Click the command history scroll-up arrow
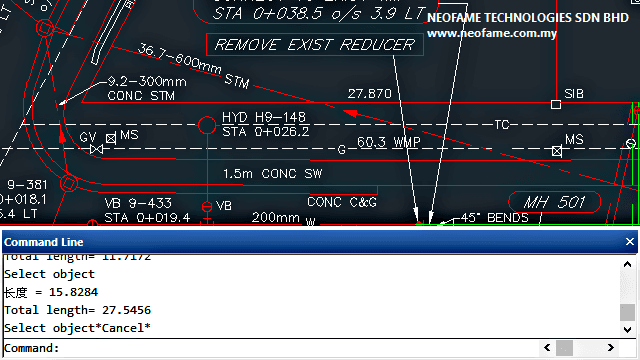Screen dimensions: 640x360 point(627,264)
